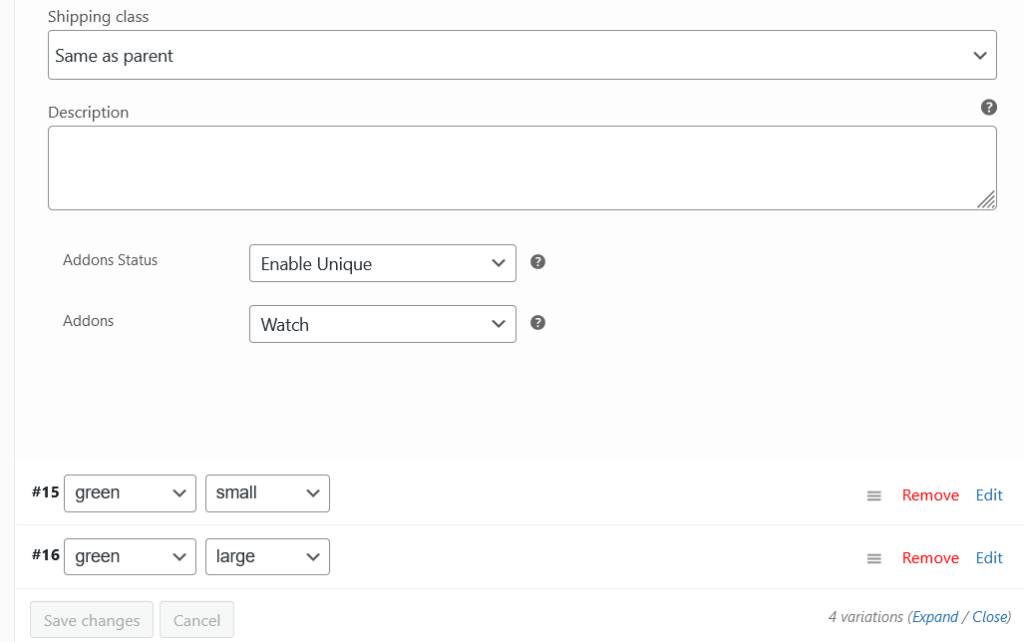
Task: Click inside the Description text area
Action: coord(510,168)
